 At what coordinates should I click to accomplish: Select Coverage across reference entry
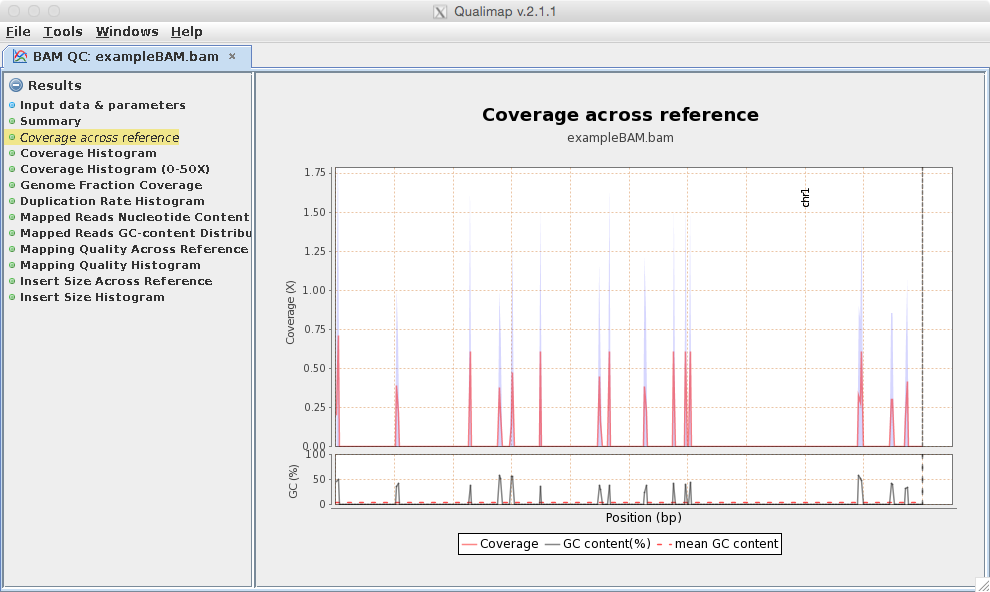pos(99,137)
